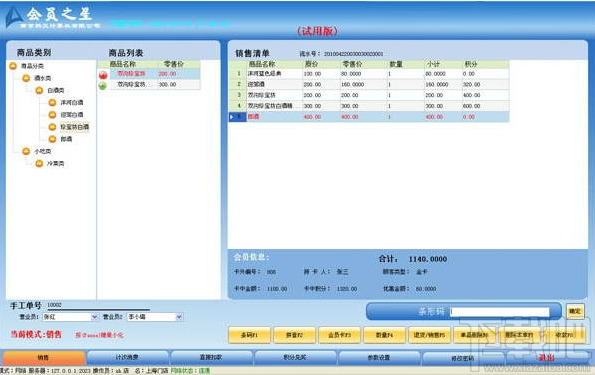Image resolution: width=595 pixels, height=375 pixels.
Task: Open the 营业员1 dropdown showing 张红
Action: [x=71, y=317]
